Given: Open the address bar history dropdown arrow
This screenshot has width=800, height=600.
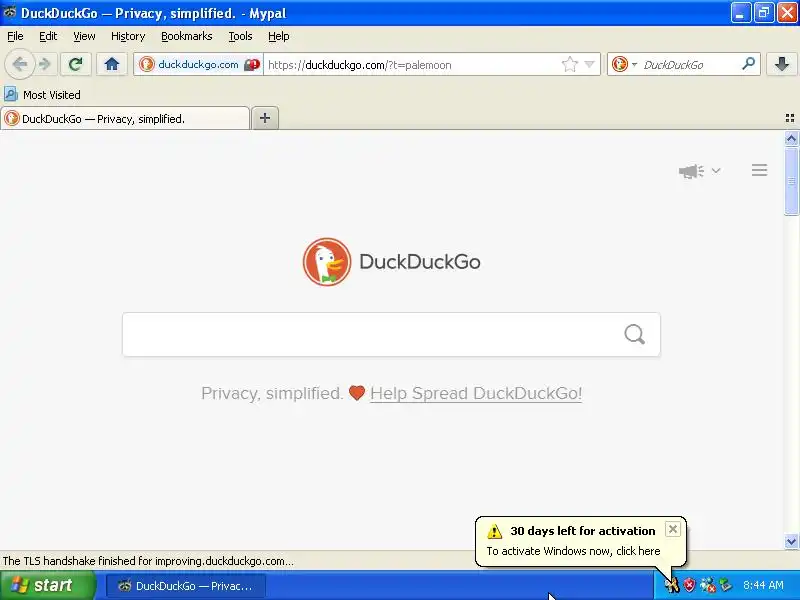Looking at the screenshot, I should pos(589,64).
